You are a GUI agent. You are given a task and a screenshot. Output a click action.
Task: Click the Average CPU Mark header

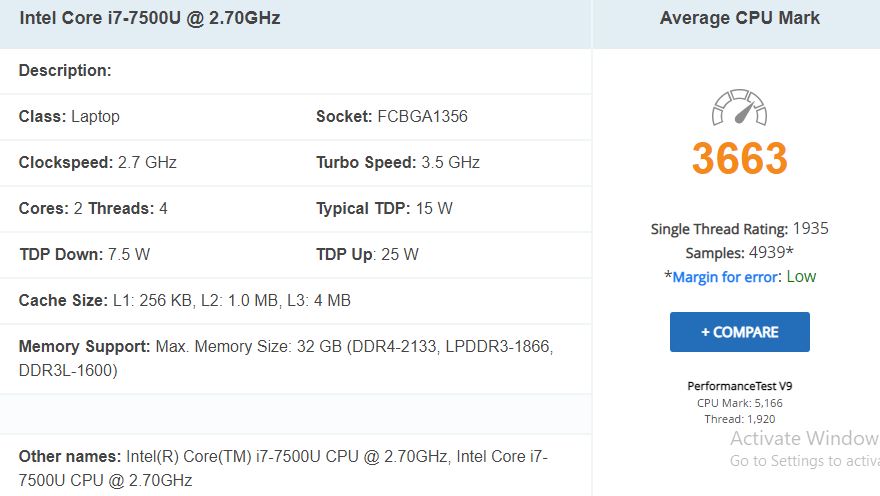[739, 18]
